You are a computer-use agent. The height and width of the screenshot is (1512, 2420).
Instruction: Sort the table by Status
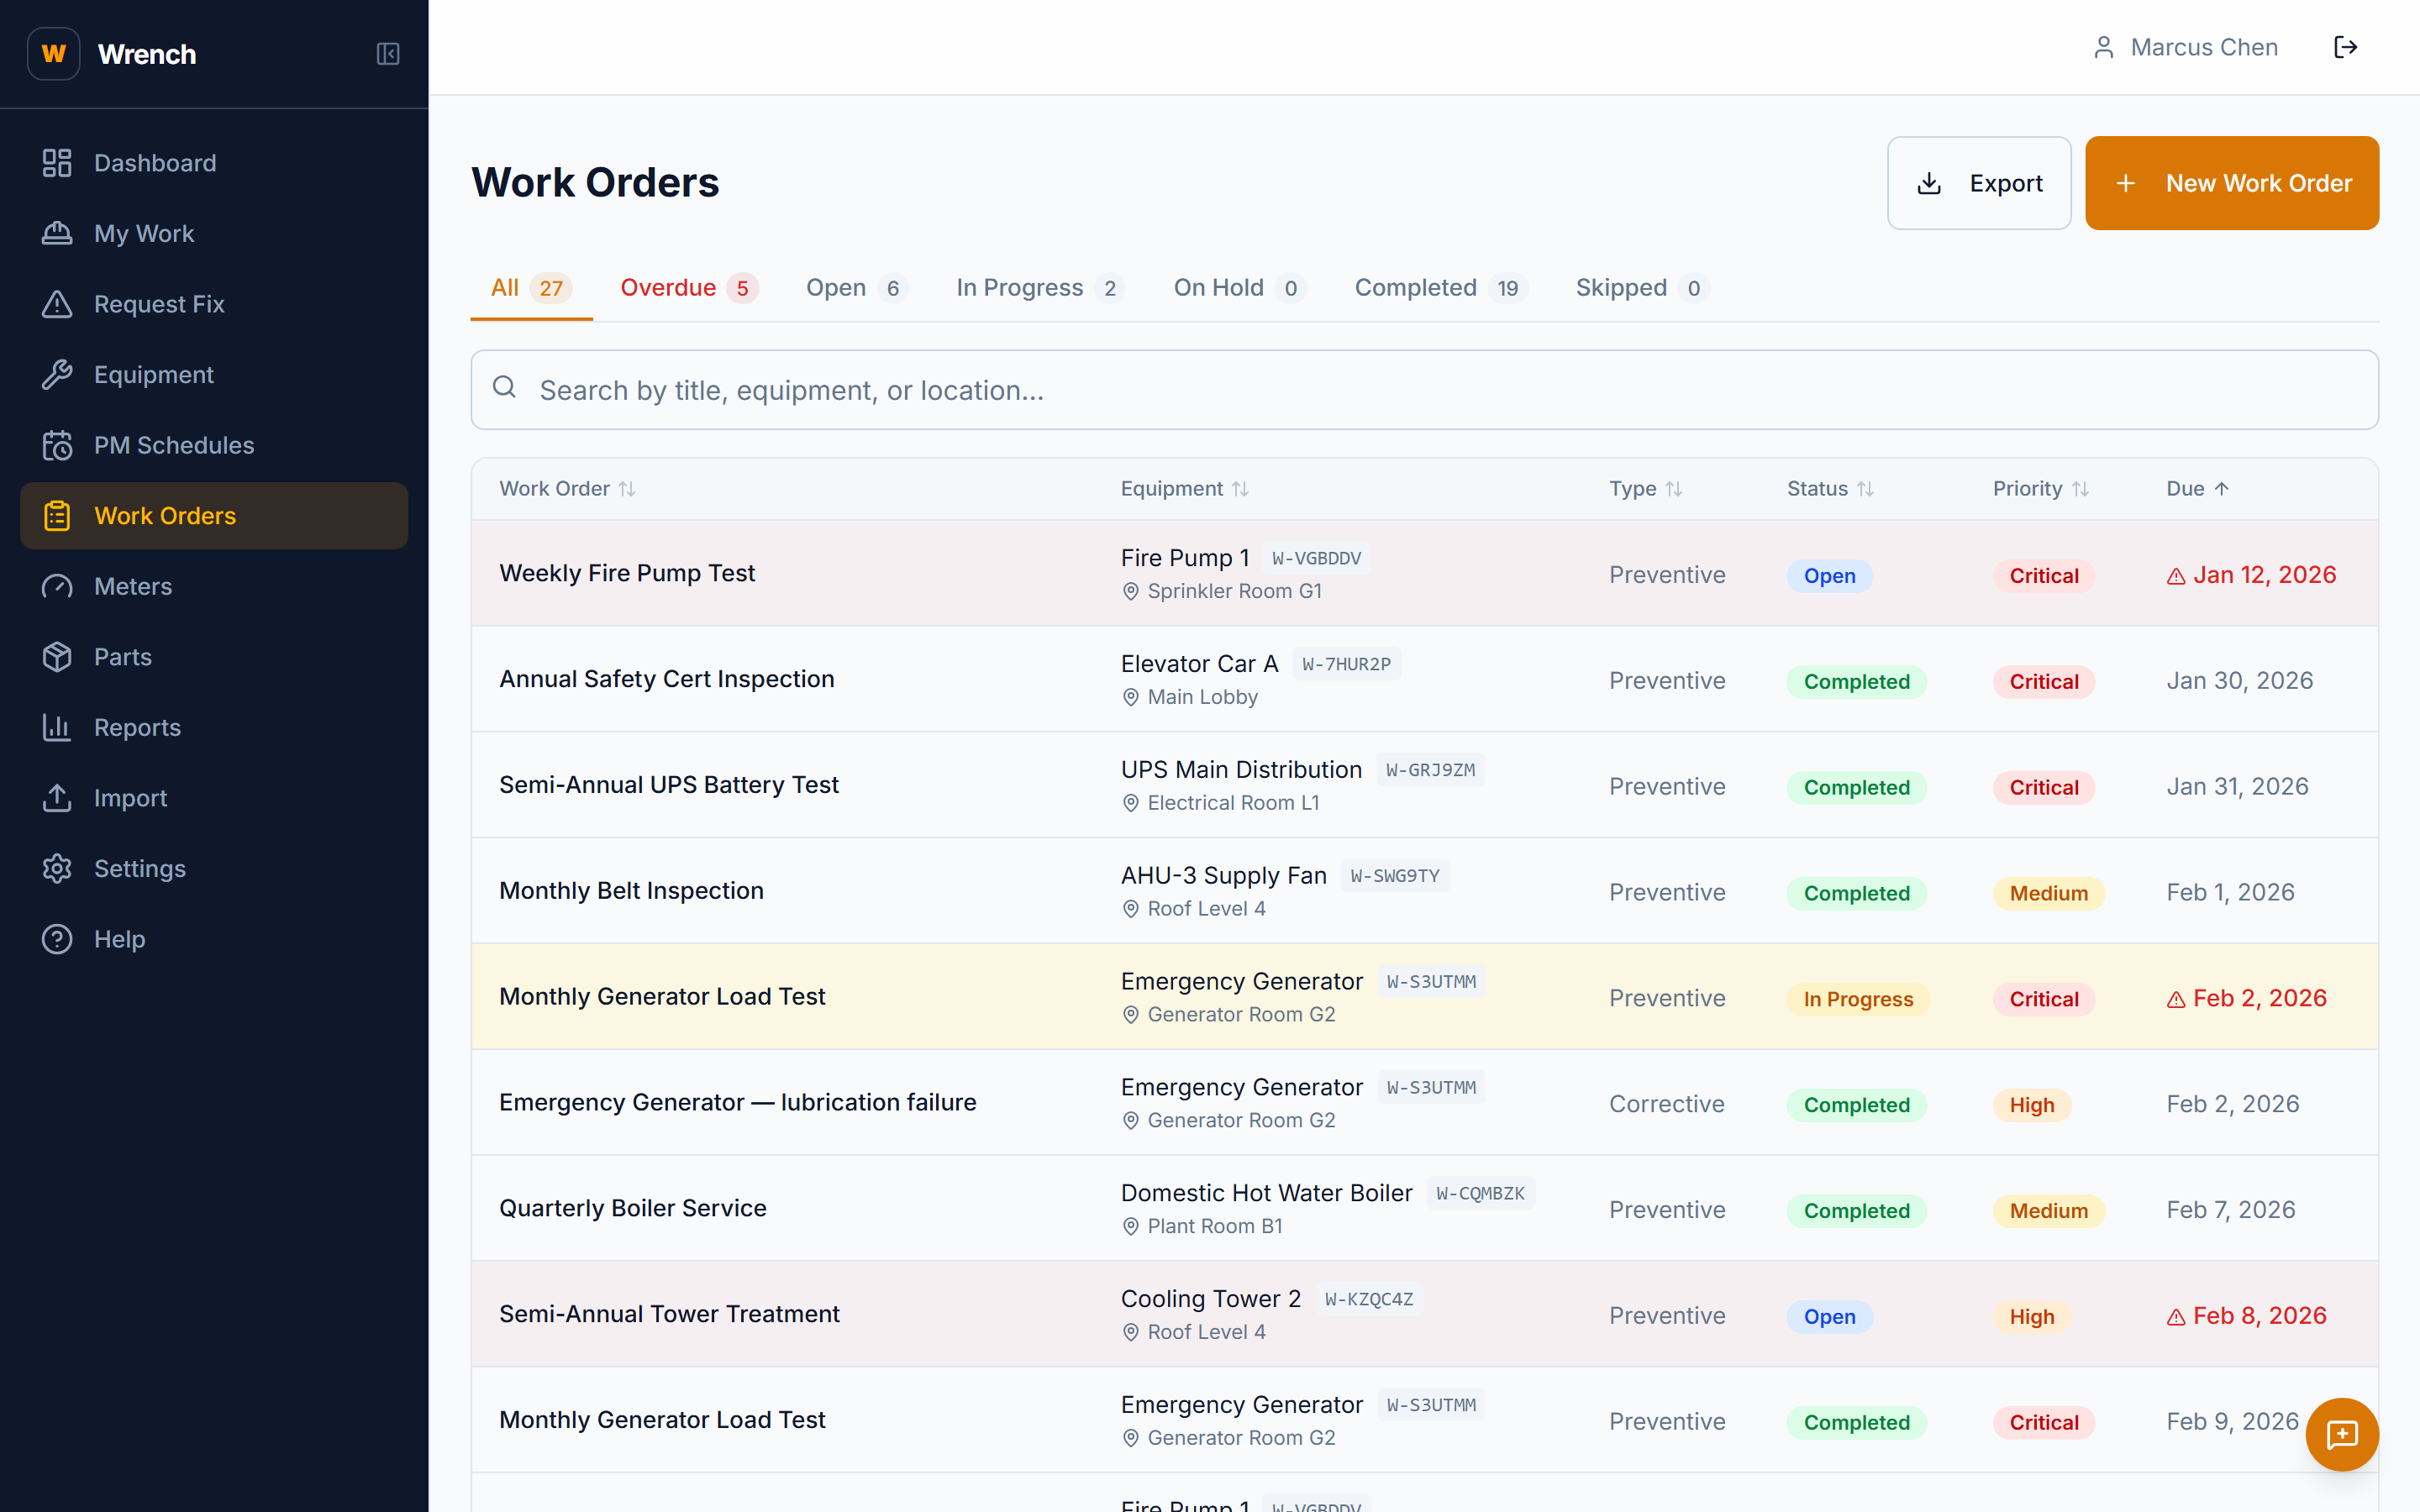1868,488
